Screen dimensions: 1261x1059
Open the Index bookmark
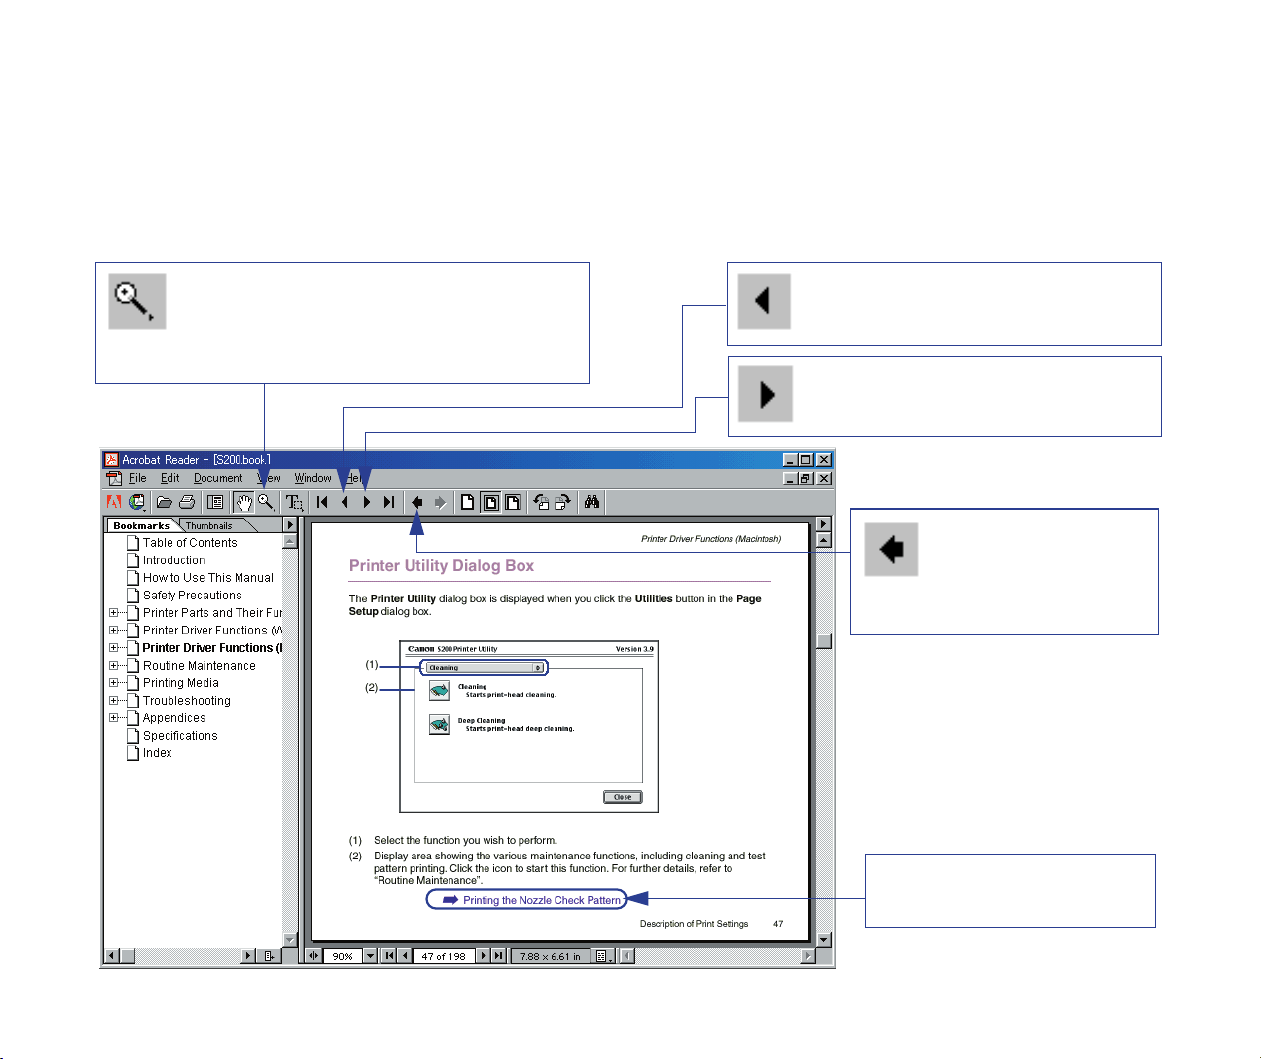pyautogui.click(x=157, y=753)
